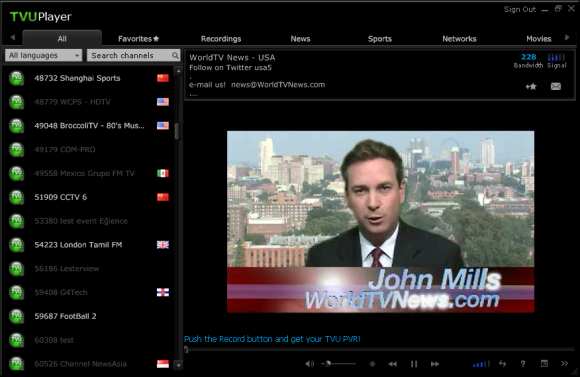Click the TVUPlayer logo

(41, 17)
